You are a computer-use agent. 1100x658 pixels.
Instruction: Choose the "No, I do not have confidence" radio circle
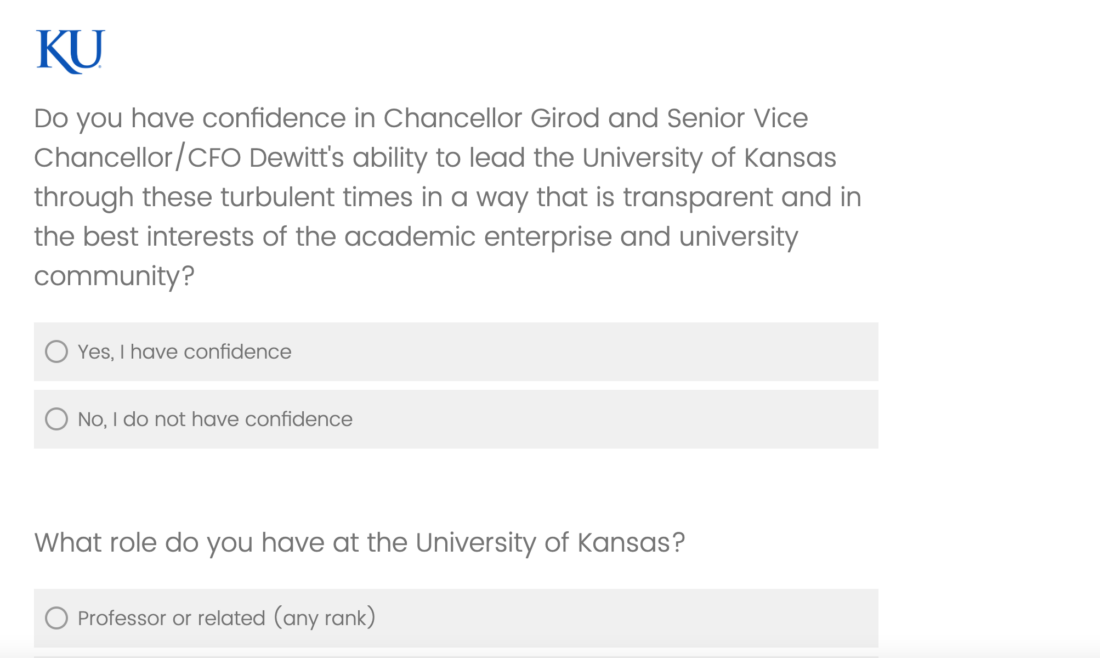[57, 419]
